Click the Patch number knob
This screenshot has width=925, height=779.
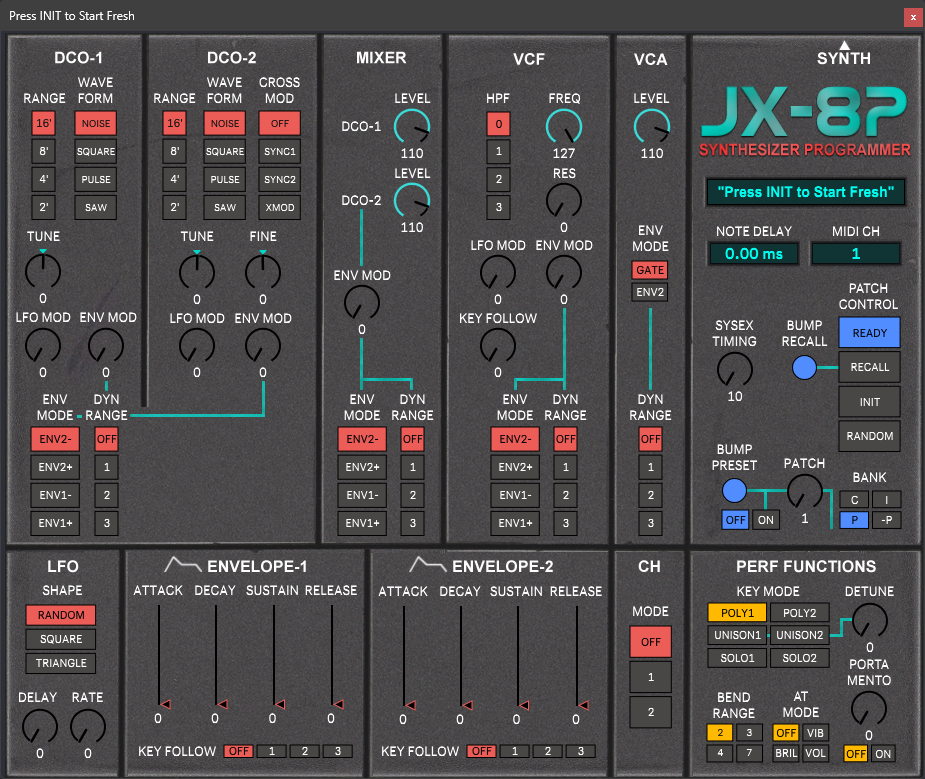[805, 492]
